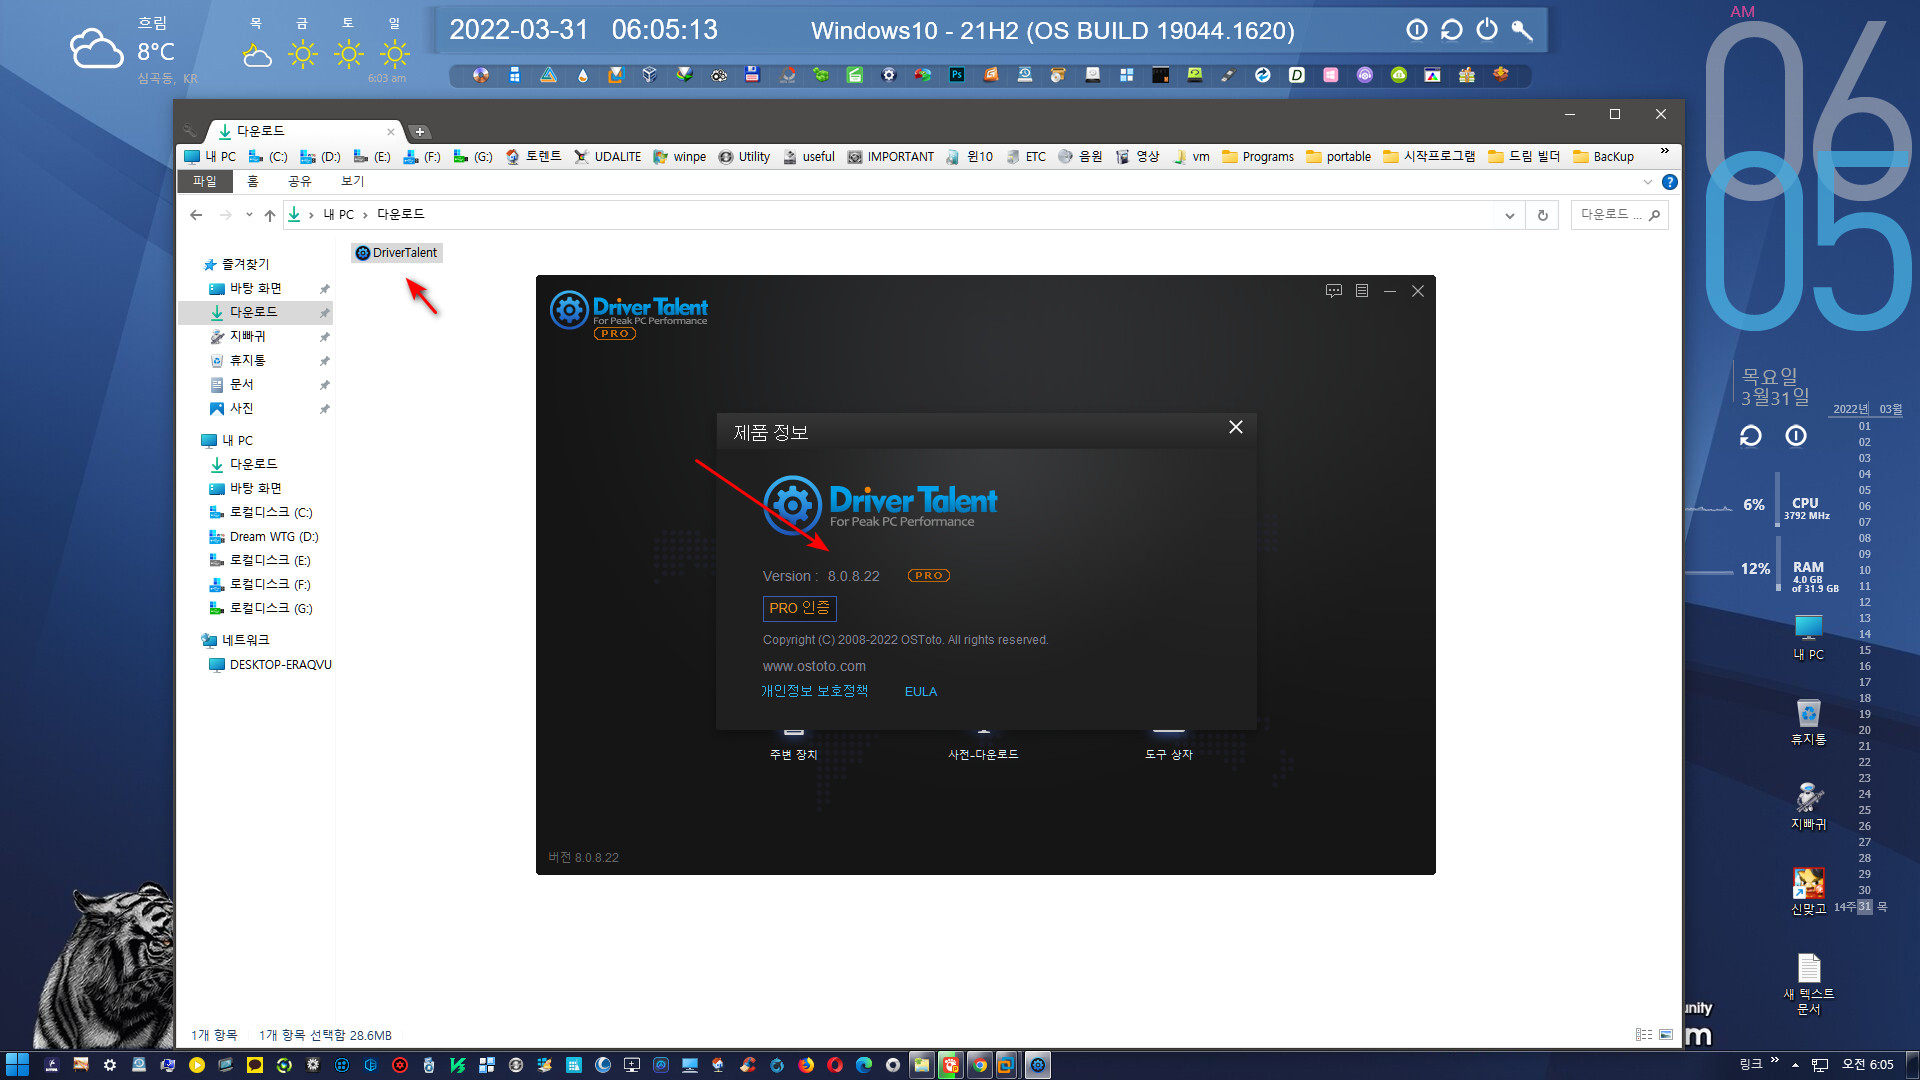
Task: Select 지빠귀 in the quick access list
Action: click(247, 336)
